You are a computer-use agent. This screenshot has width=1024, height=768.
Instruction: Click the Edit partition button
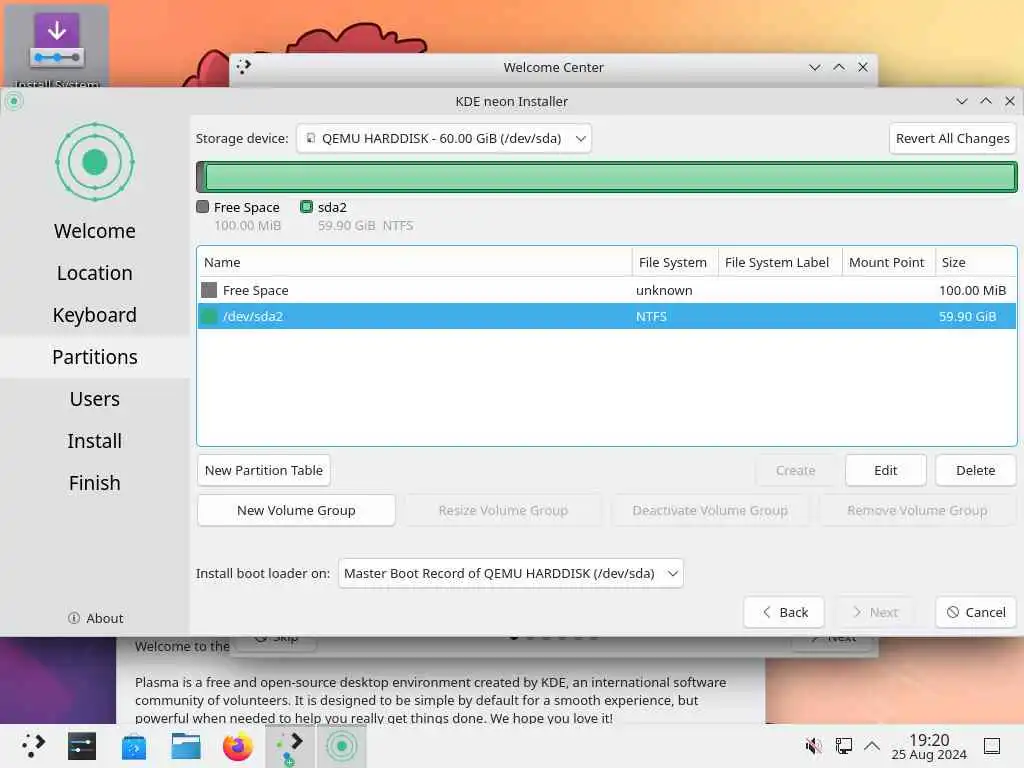pos(886,470)
